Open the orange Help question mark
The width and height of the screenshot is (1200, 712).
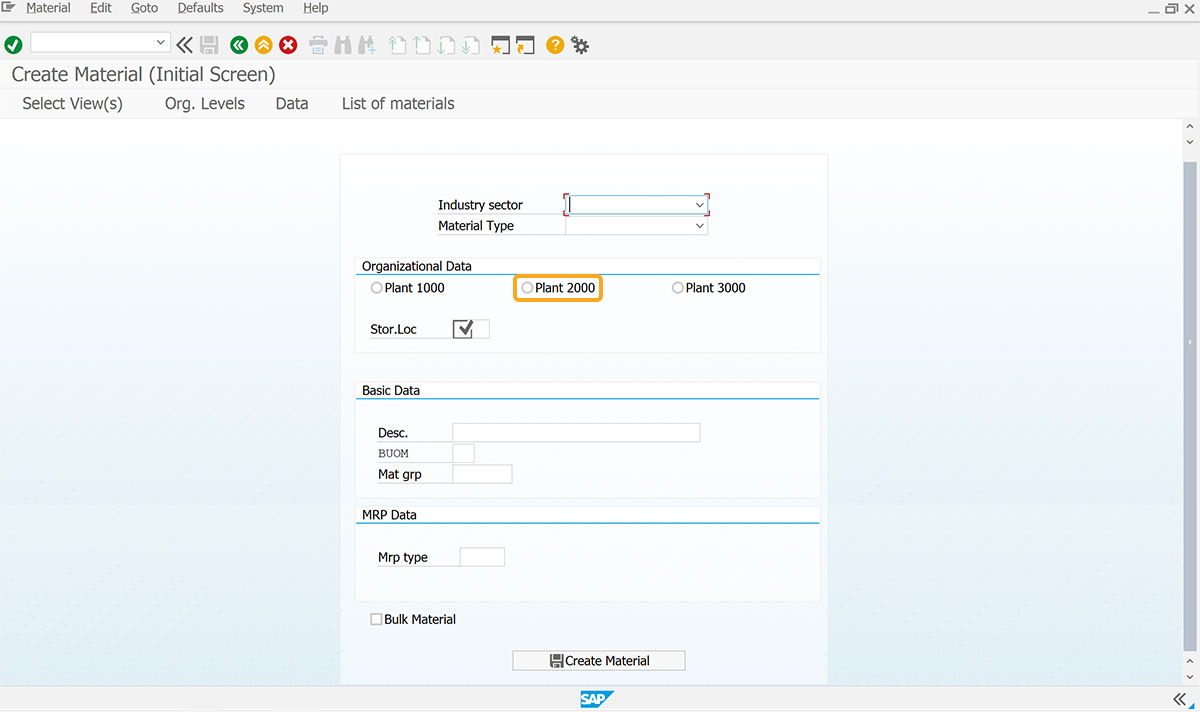(x=555, y=45)
